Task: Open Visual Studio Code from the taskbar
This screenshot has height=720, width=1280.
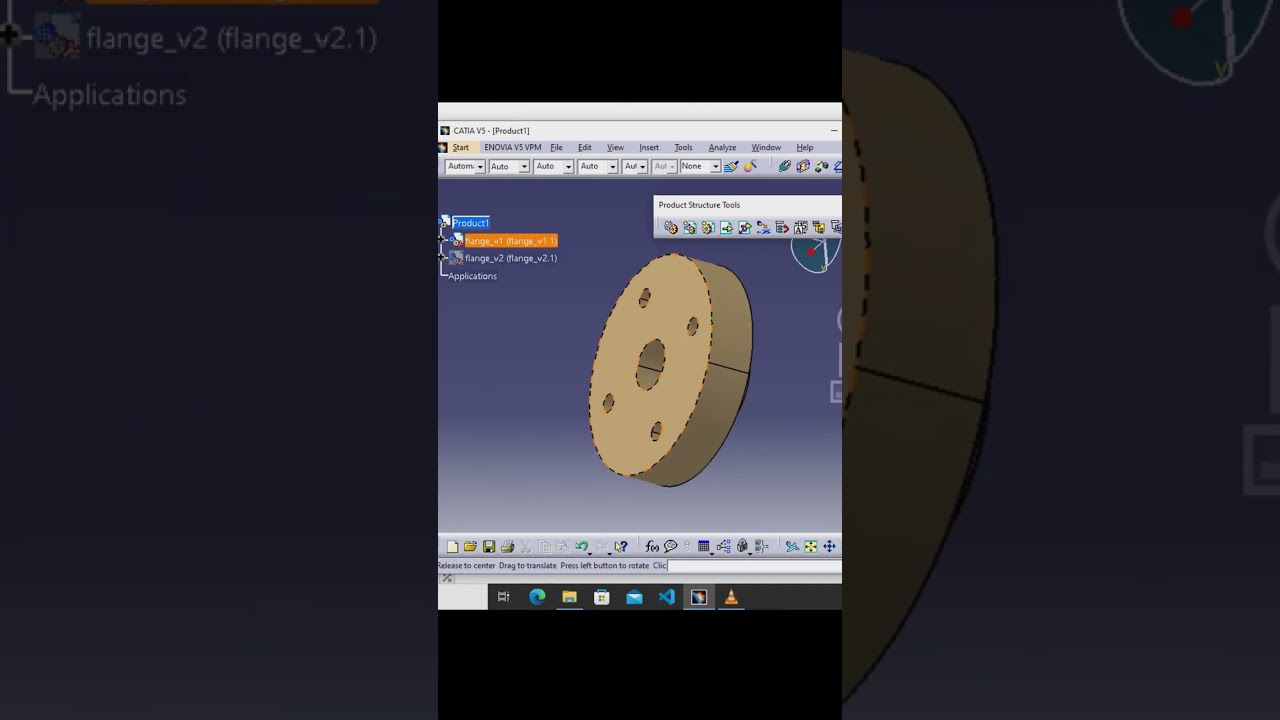Action: tap(667, 597)
